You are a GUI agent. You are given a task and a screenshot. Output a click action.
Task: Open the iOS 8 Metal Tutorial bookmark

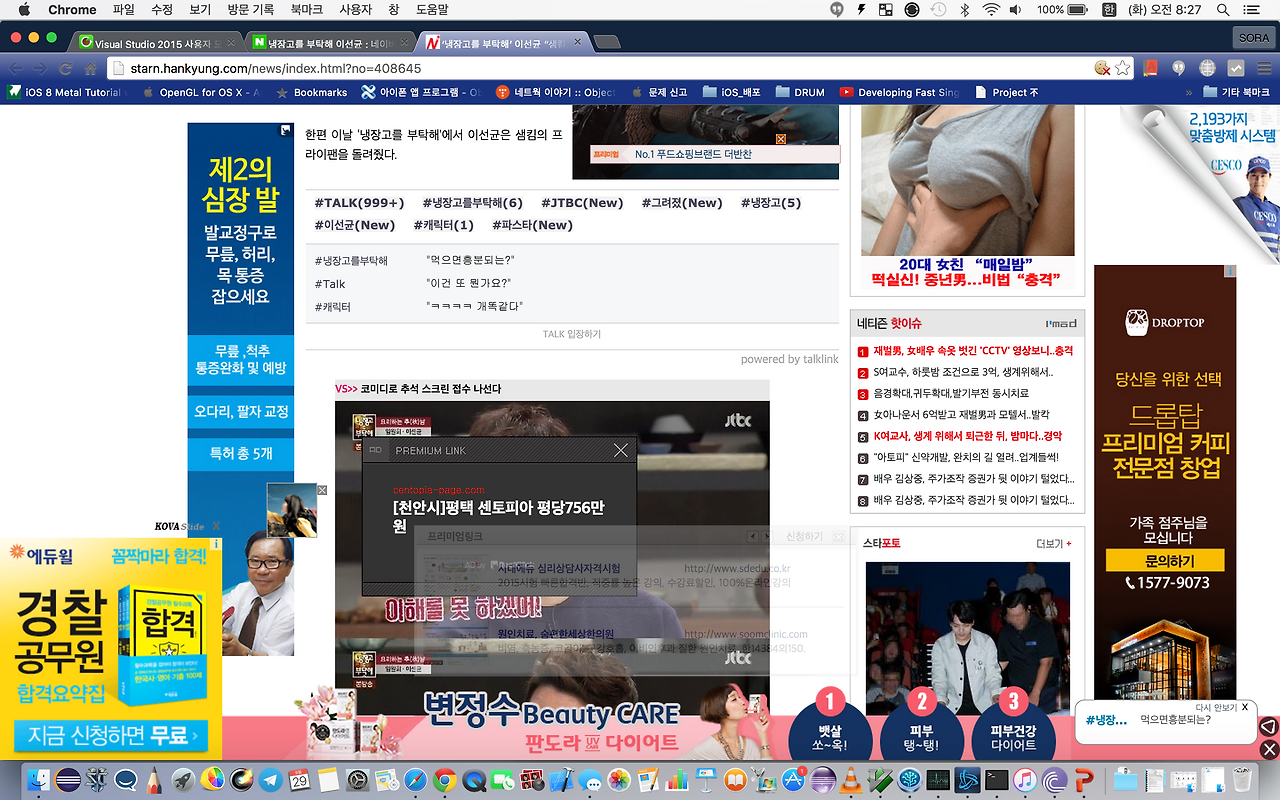pyautogui.click(x=65, y=92)
